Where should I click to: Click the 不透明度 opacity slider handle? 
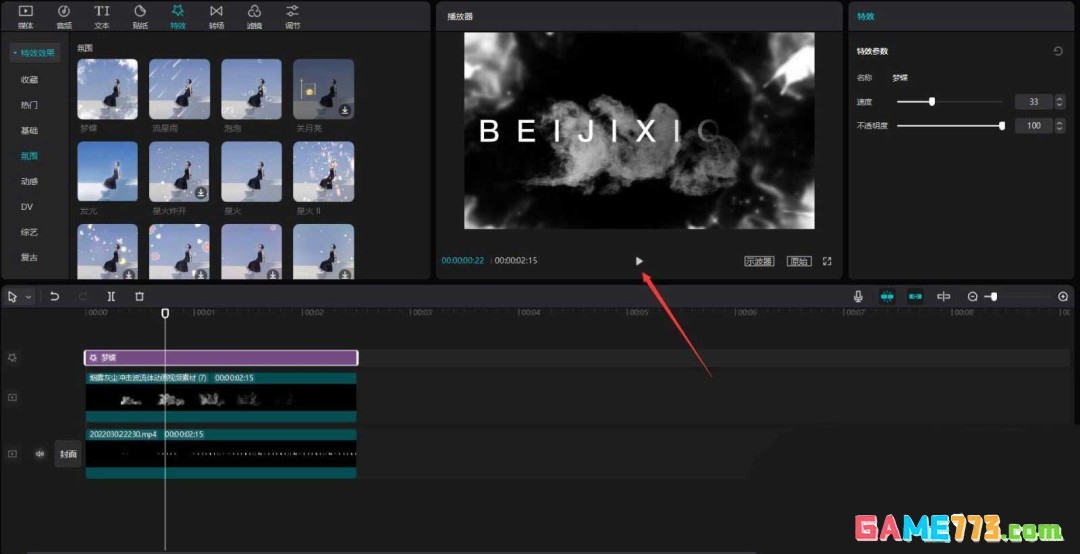point(1002,125)
